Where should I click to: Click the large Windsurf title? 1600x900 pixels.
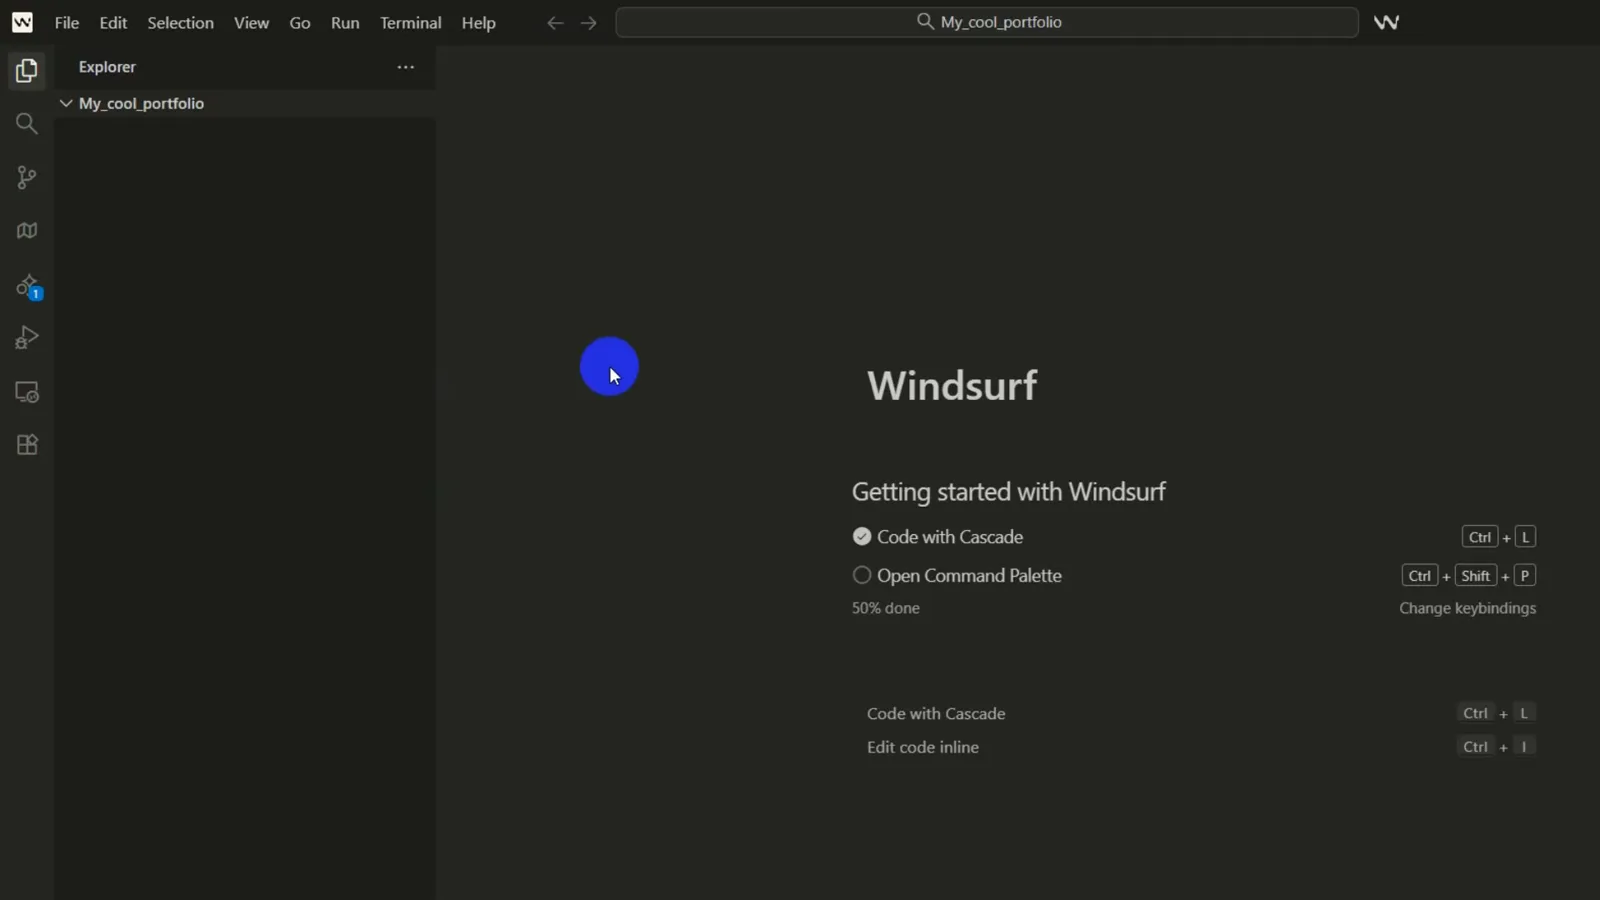952,386
